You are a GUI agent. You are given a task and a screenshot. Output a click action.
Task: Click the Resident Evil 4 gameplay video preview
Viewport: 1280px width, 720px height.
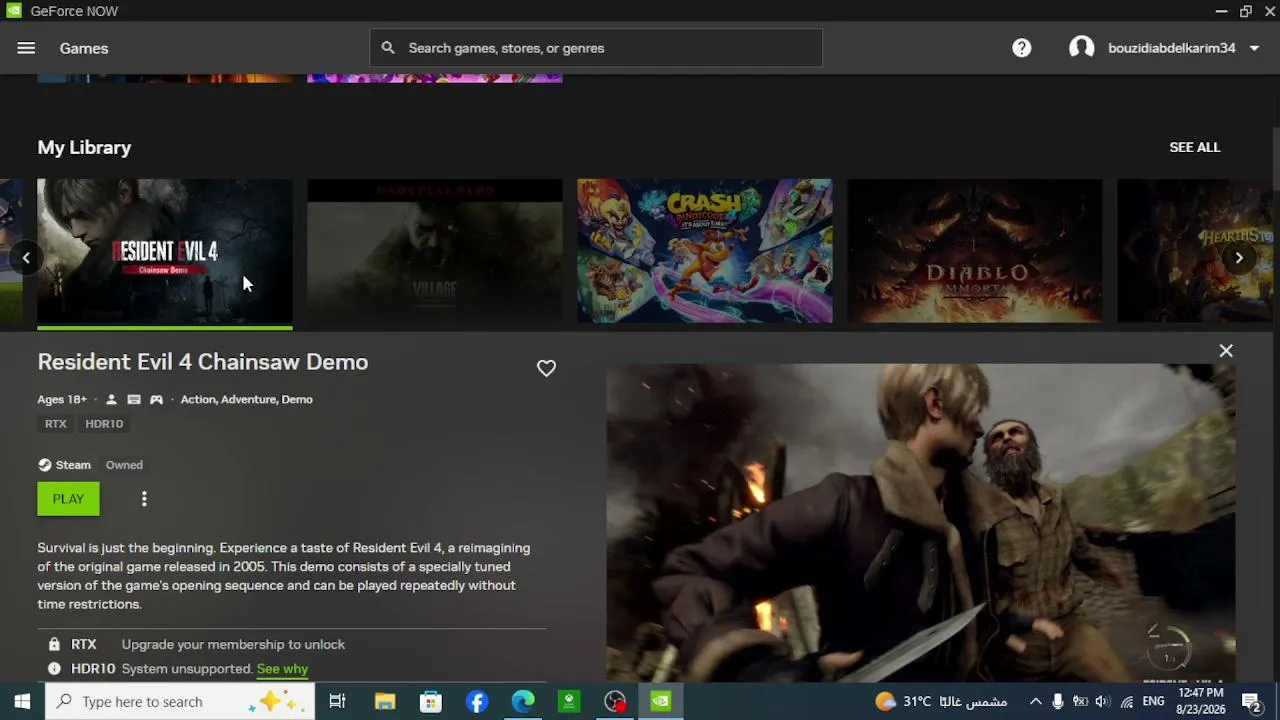920,522
